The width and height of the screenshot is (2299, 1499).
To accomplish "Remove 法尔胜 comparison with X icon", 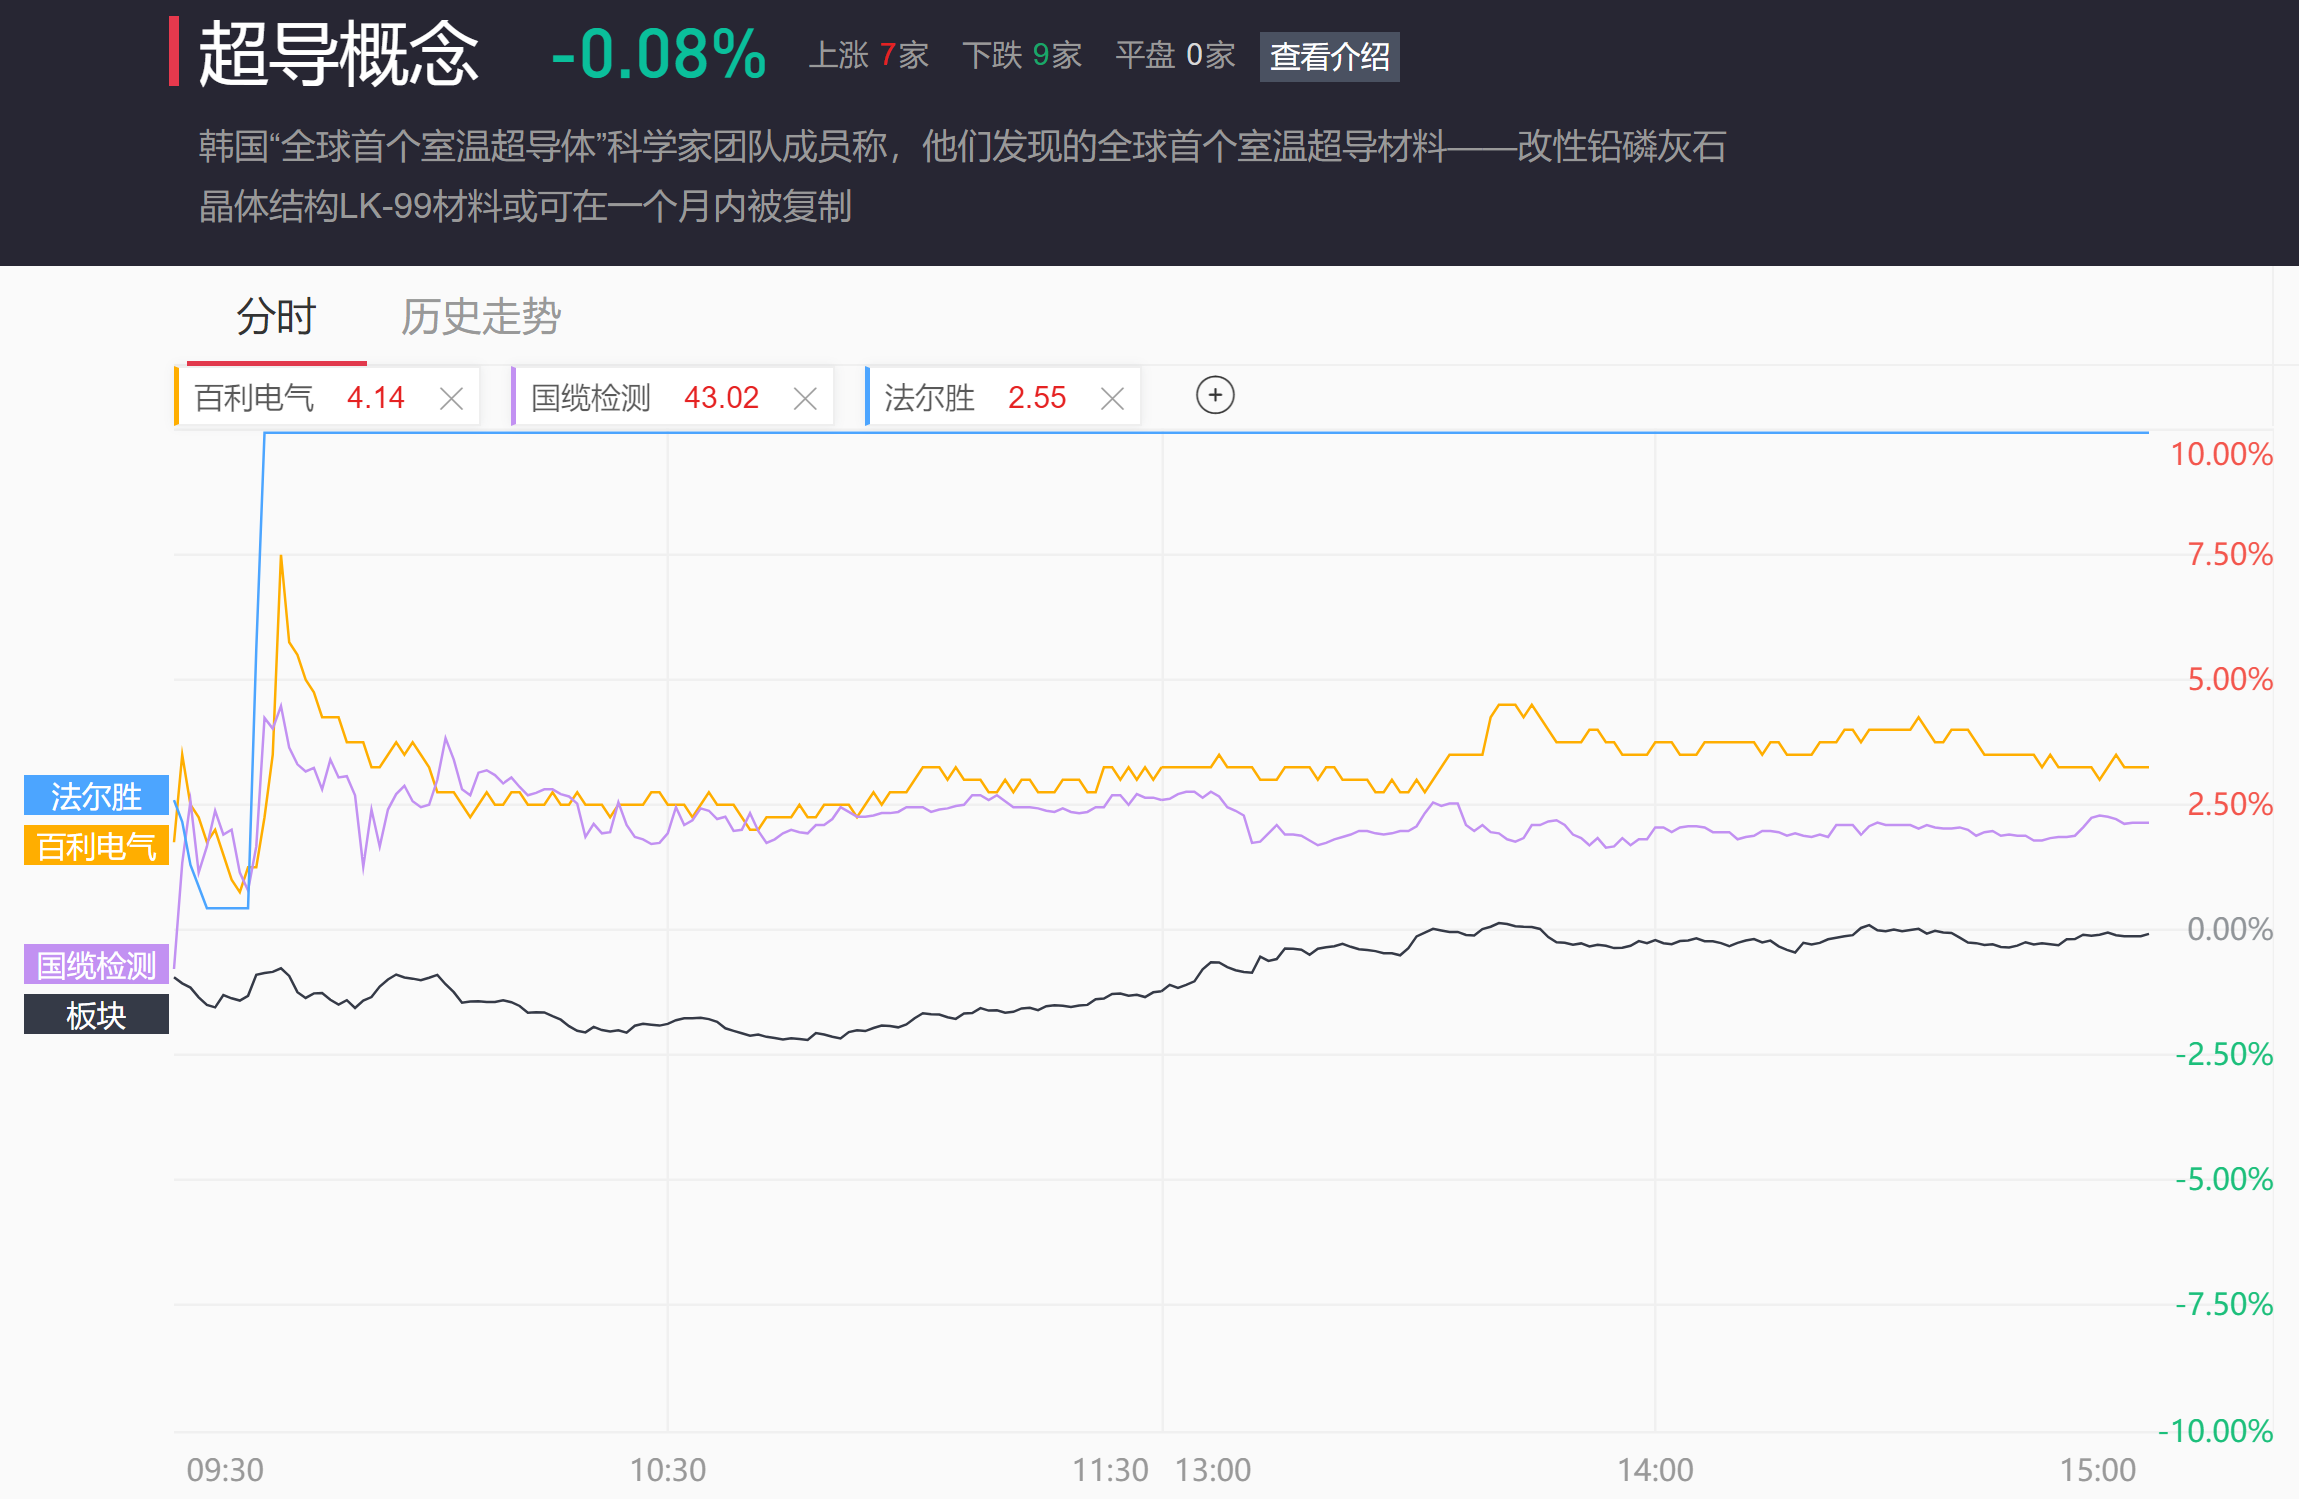I will coord(1112,399).
